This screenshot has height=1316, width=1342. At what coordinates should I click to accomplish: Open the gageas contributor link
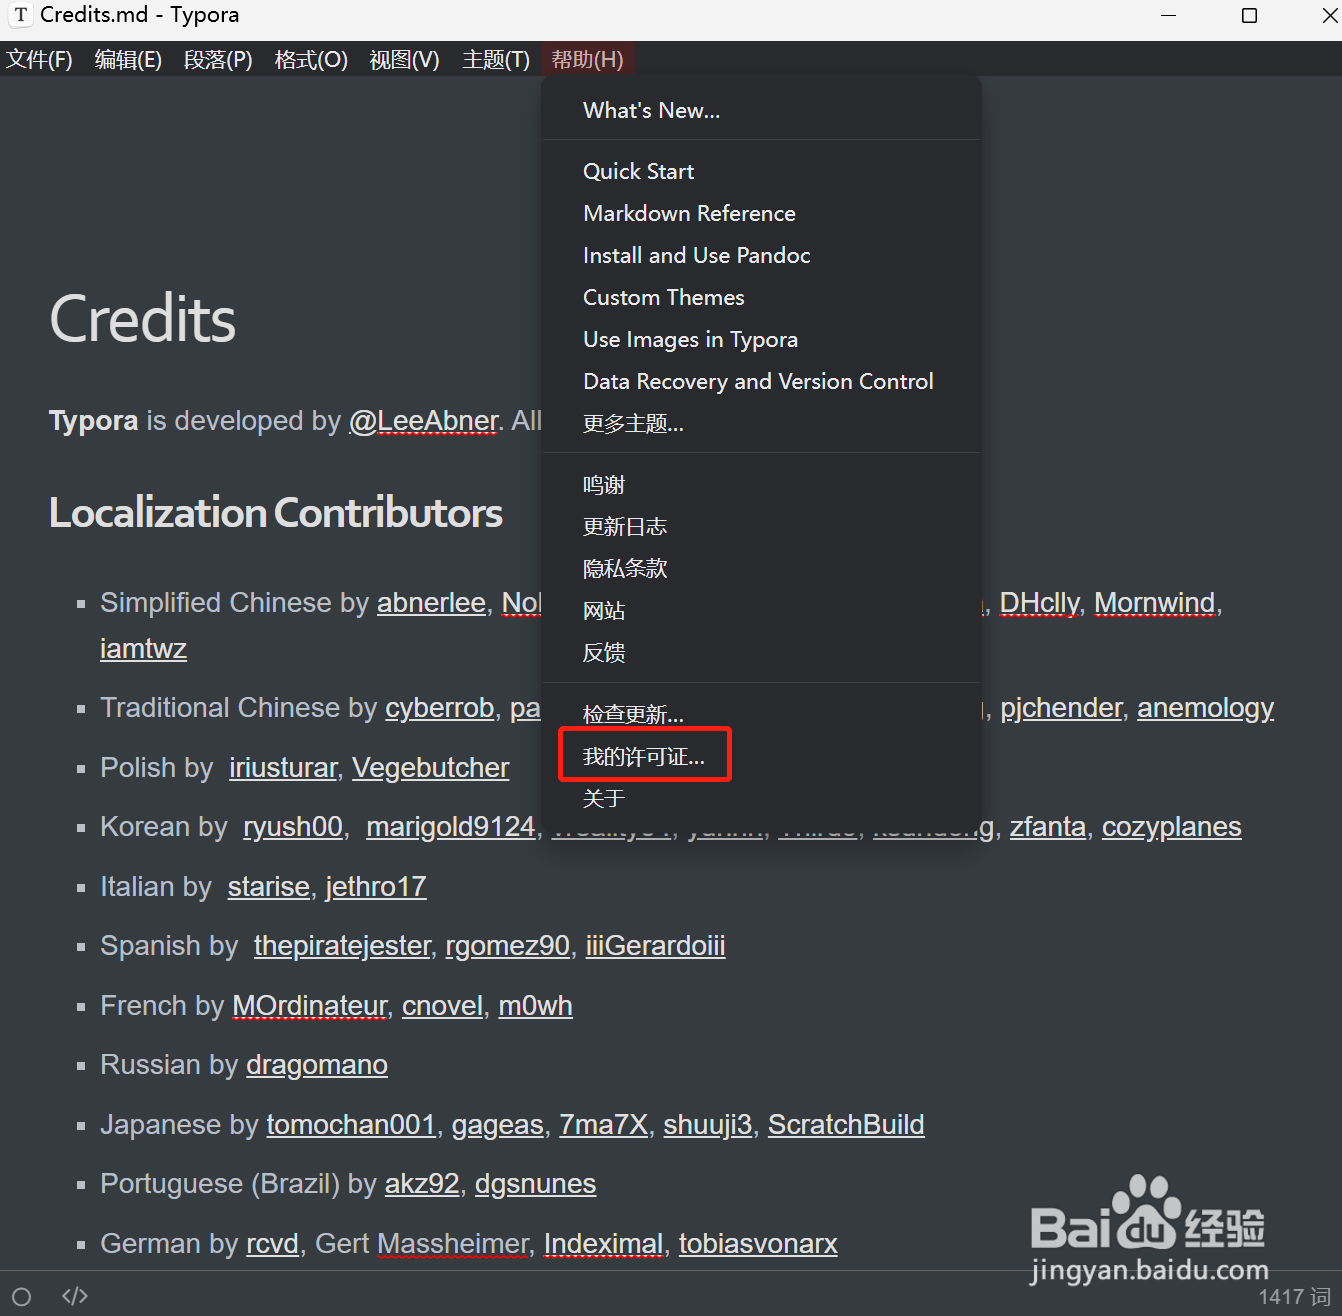pos(498,1125)
